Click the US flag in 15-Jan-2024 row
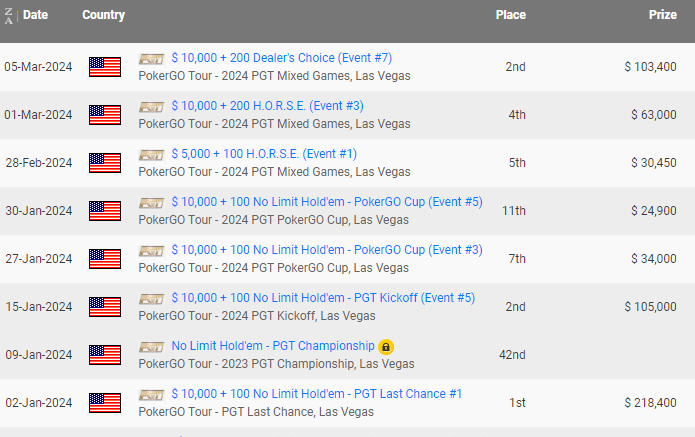This screenshot has width=695, height=437. [x=105, y=307]
